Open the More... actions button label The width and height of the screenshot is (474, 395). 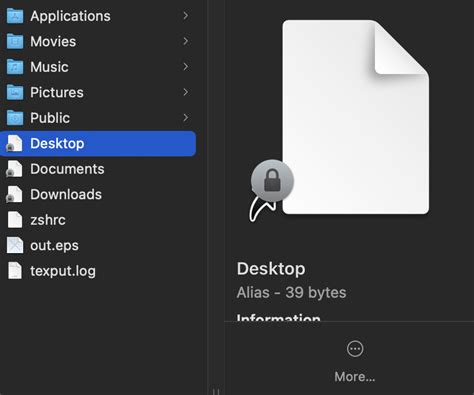pyautogui.click(x=355, y=377)
